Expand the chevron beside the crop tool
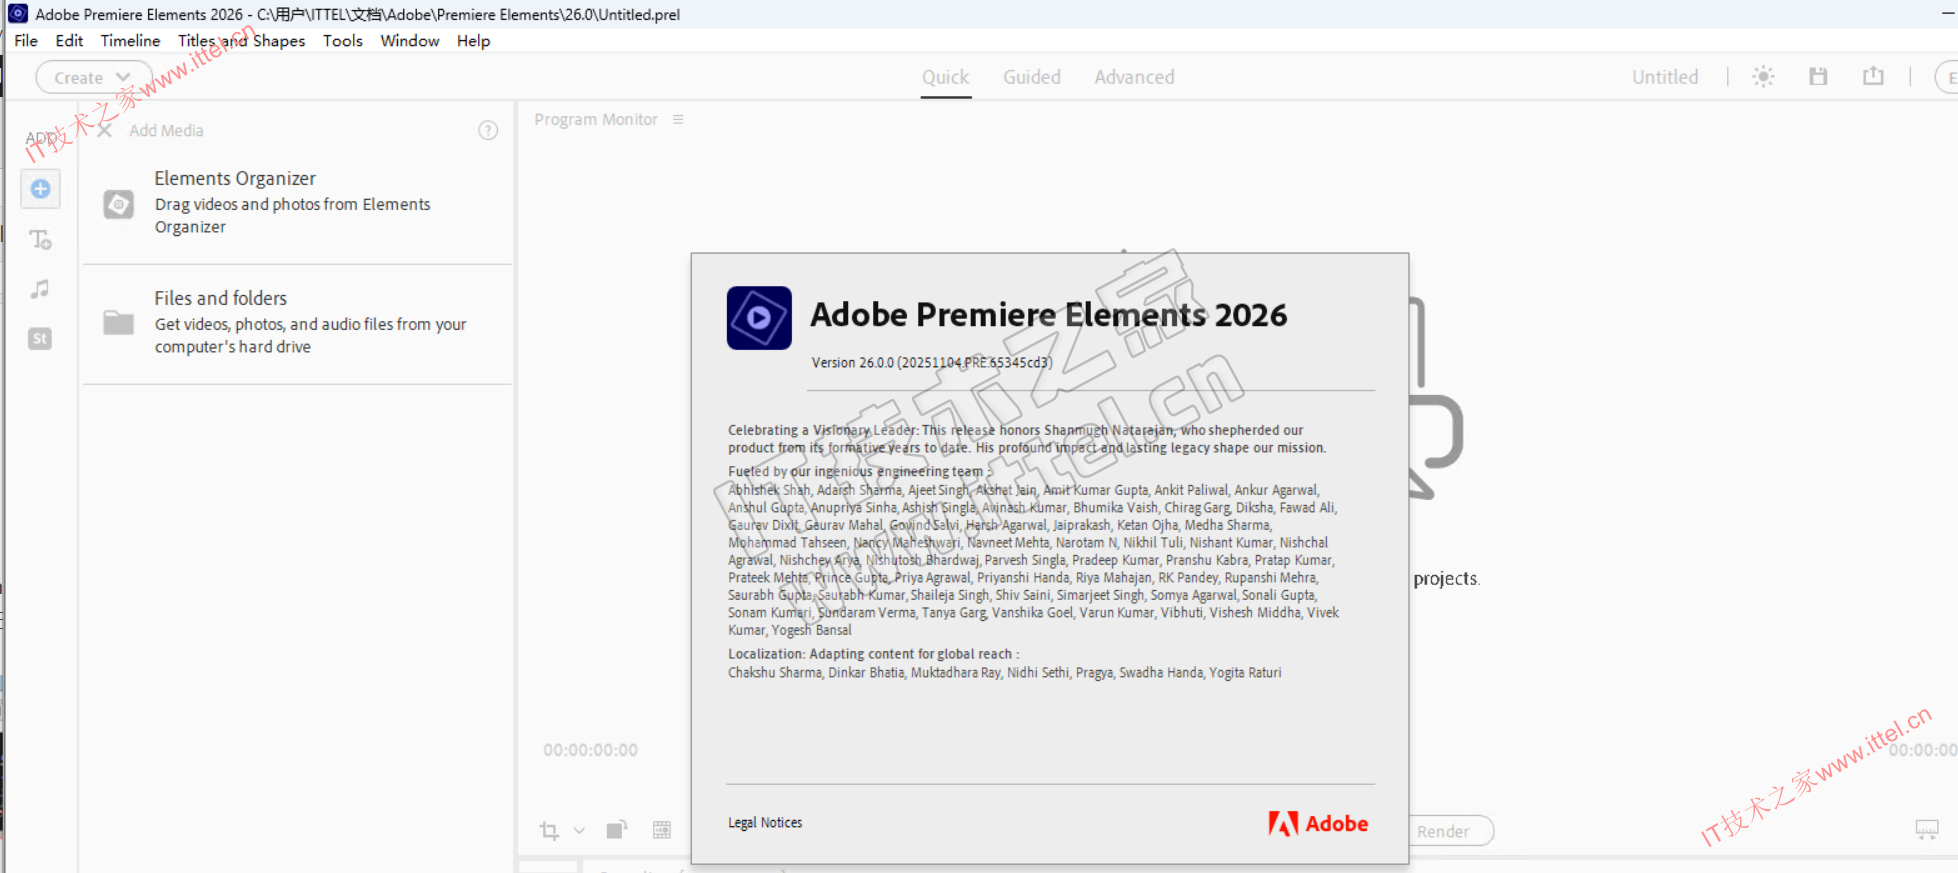The height and width of the screenshot is (873, 1958). 579,831
